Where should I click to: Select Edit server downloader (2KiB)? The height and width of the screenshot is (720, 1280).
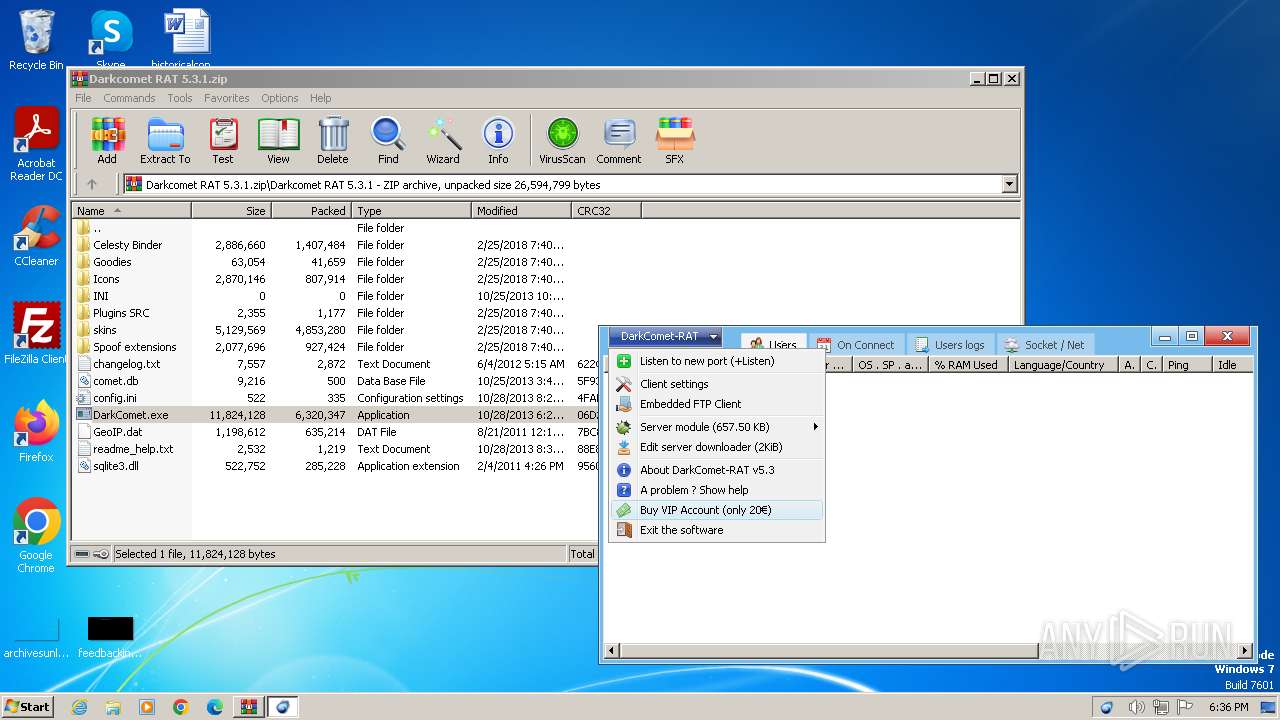717,447
